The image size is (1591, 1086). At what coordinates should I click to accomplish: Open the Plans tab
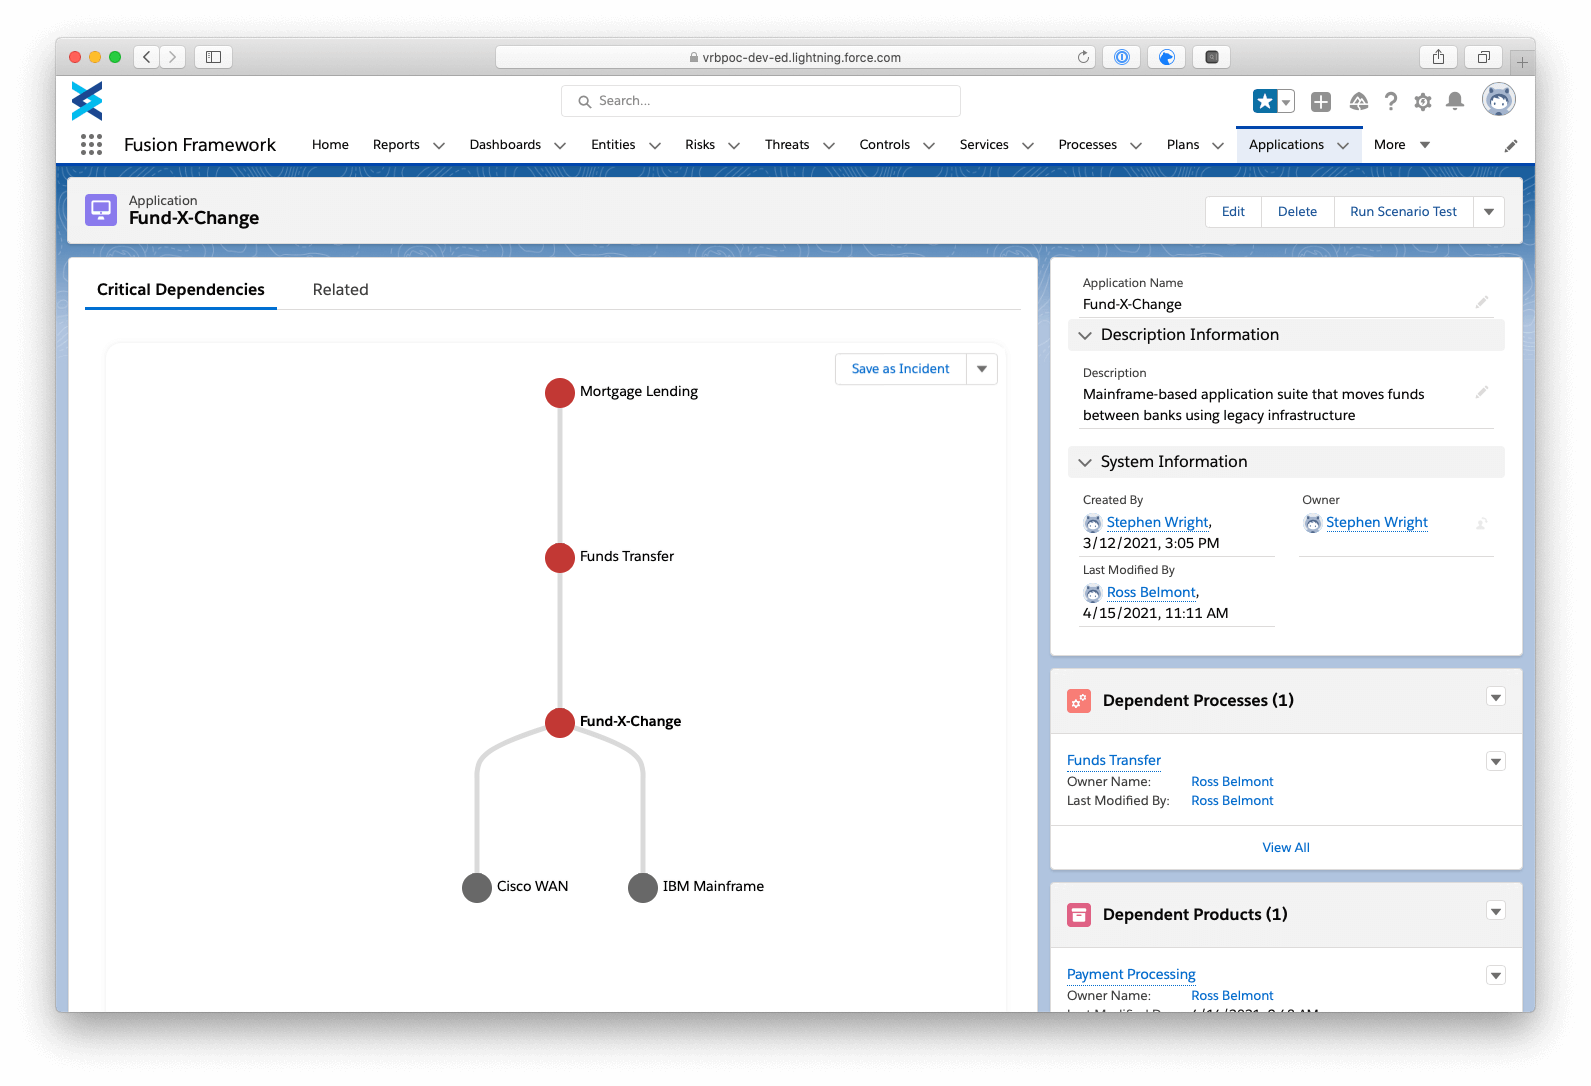pyautogui.click(x=1183, y=145)
